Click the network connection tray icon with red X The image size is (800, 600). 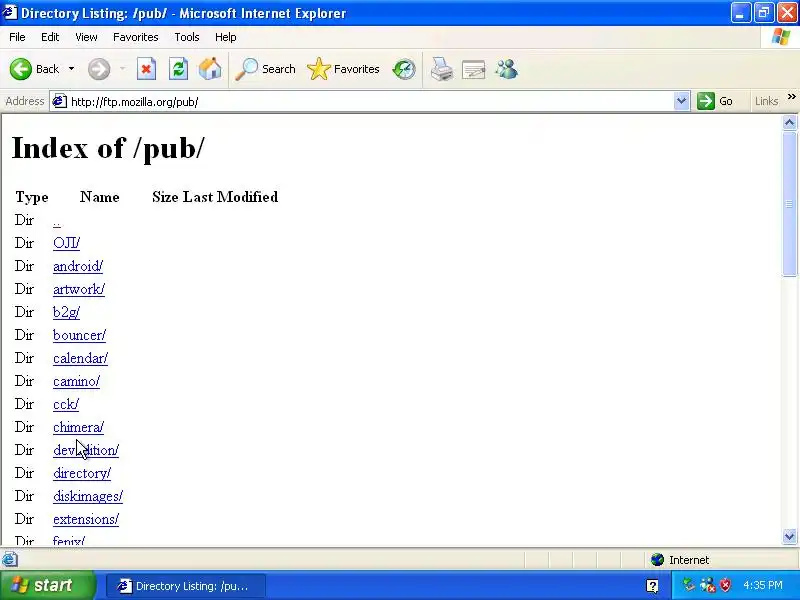707,585
